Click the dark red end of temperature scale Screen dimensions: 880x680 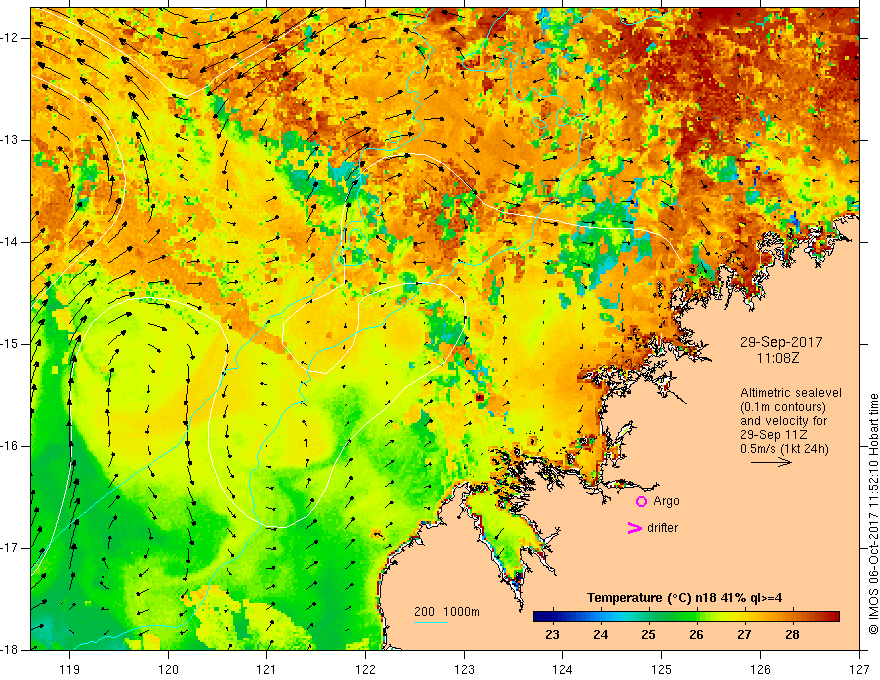pyautogui.click(x=834, y=617)
